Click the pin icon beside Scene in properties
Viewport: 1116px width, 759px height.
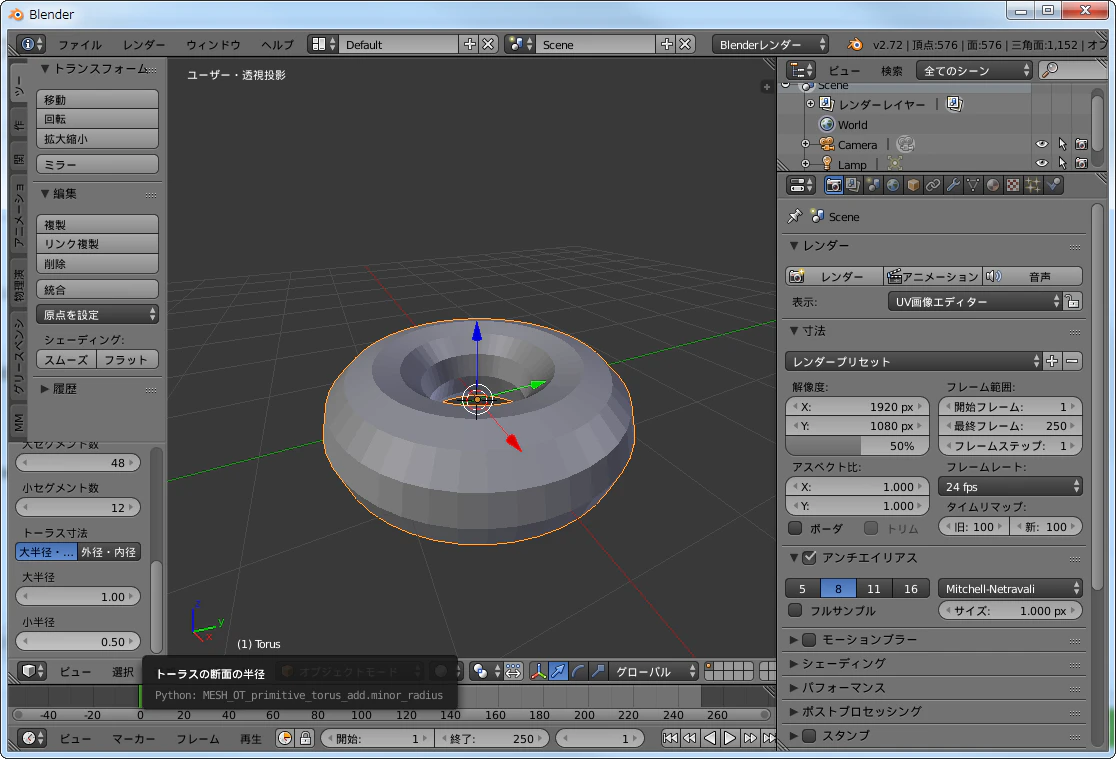[795, 216]
